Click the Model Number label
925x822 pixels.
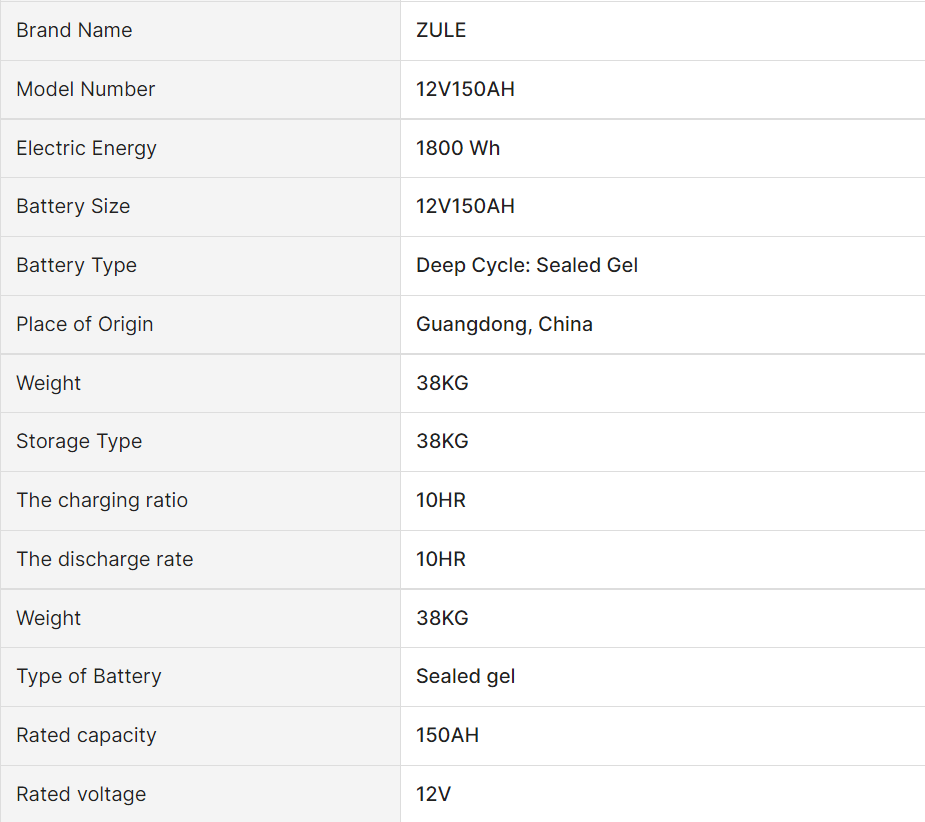pyautogui.click(x=86, y=89)
